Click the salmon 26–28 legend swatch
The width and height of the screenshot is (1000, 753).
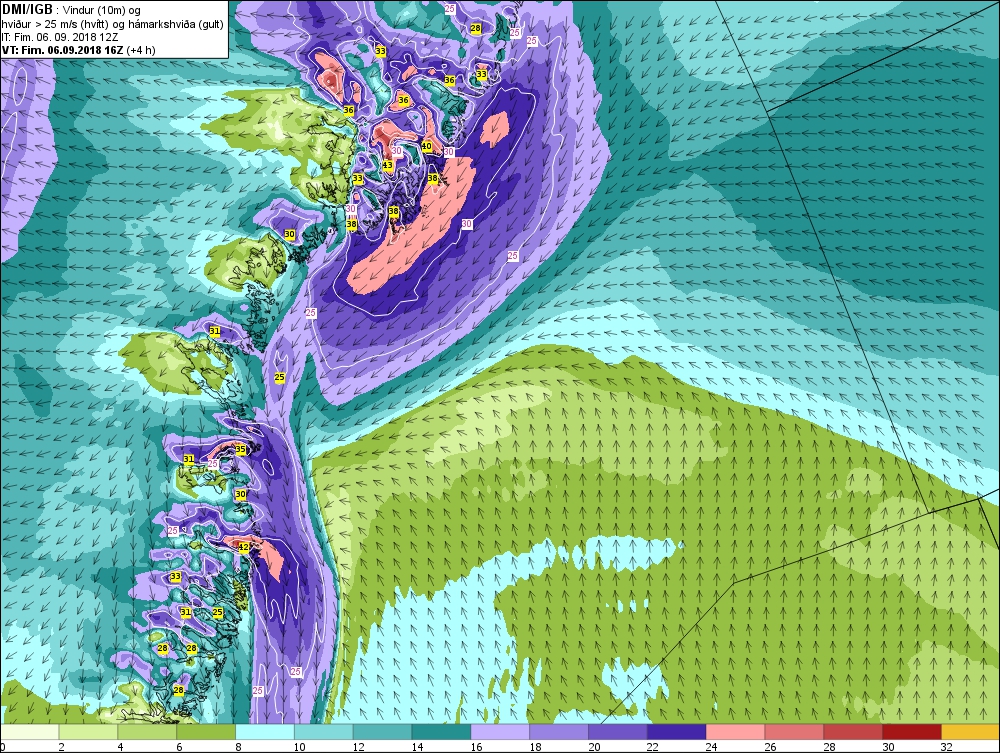794,732
